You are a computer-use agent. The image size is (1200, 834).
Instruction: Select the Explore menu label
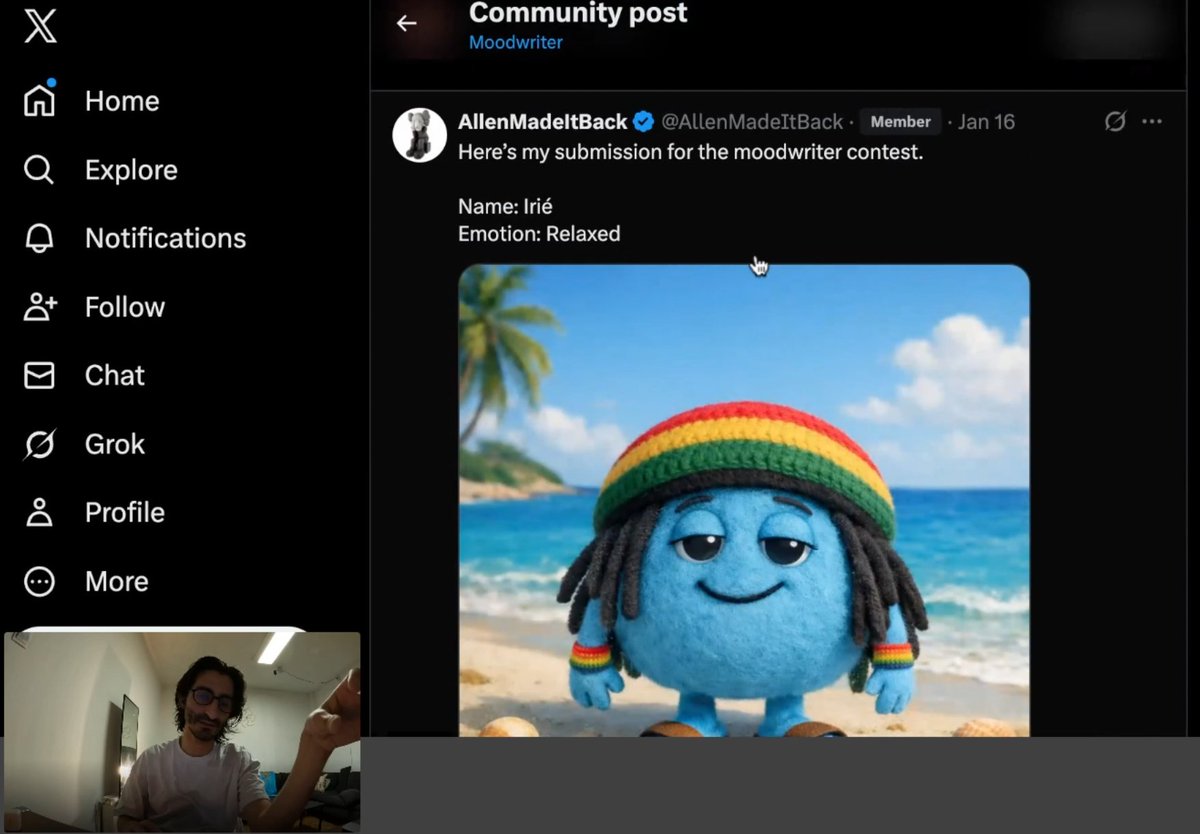(131, 170)
